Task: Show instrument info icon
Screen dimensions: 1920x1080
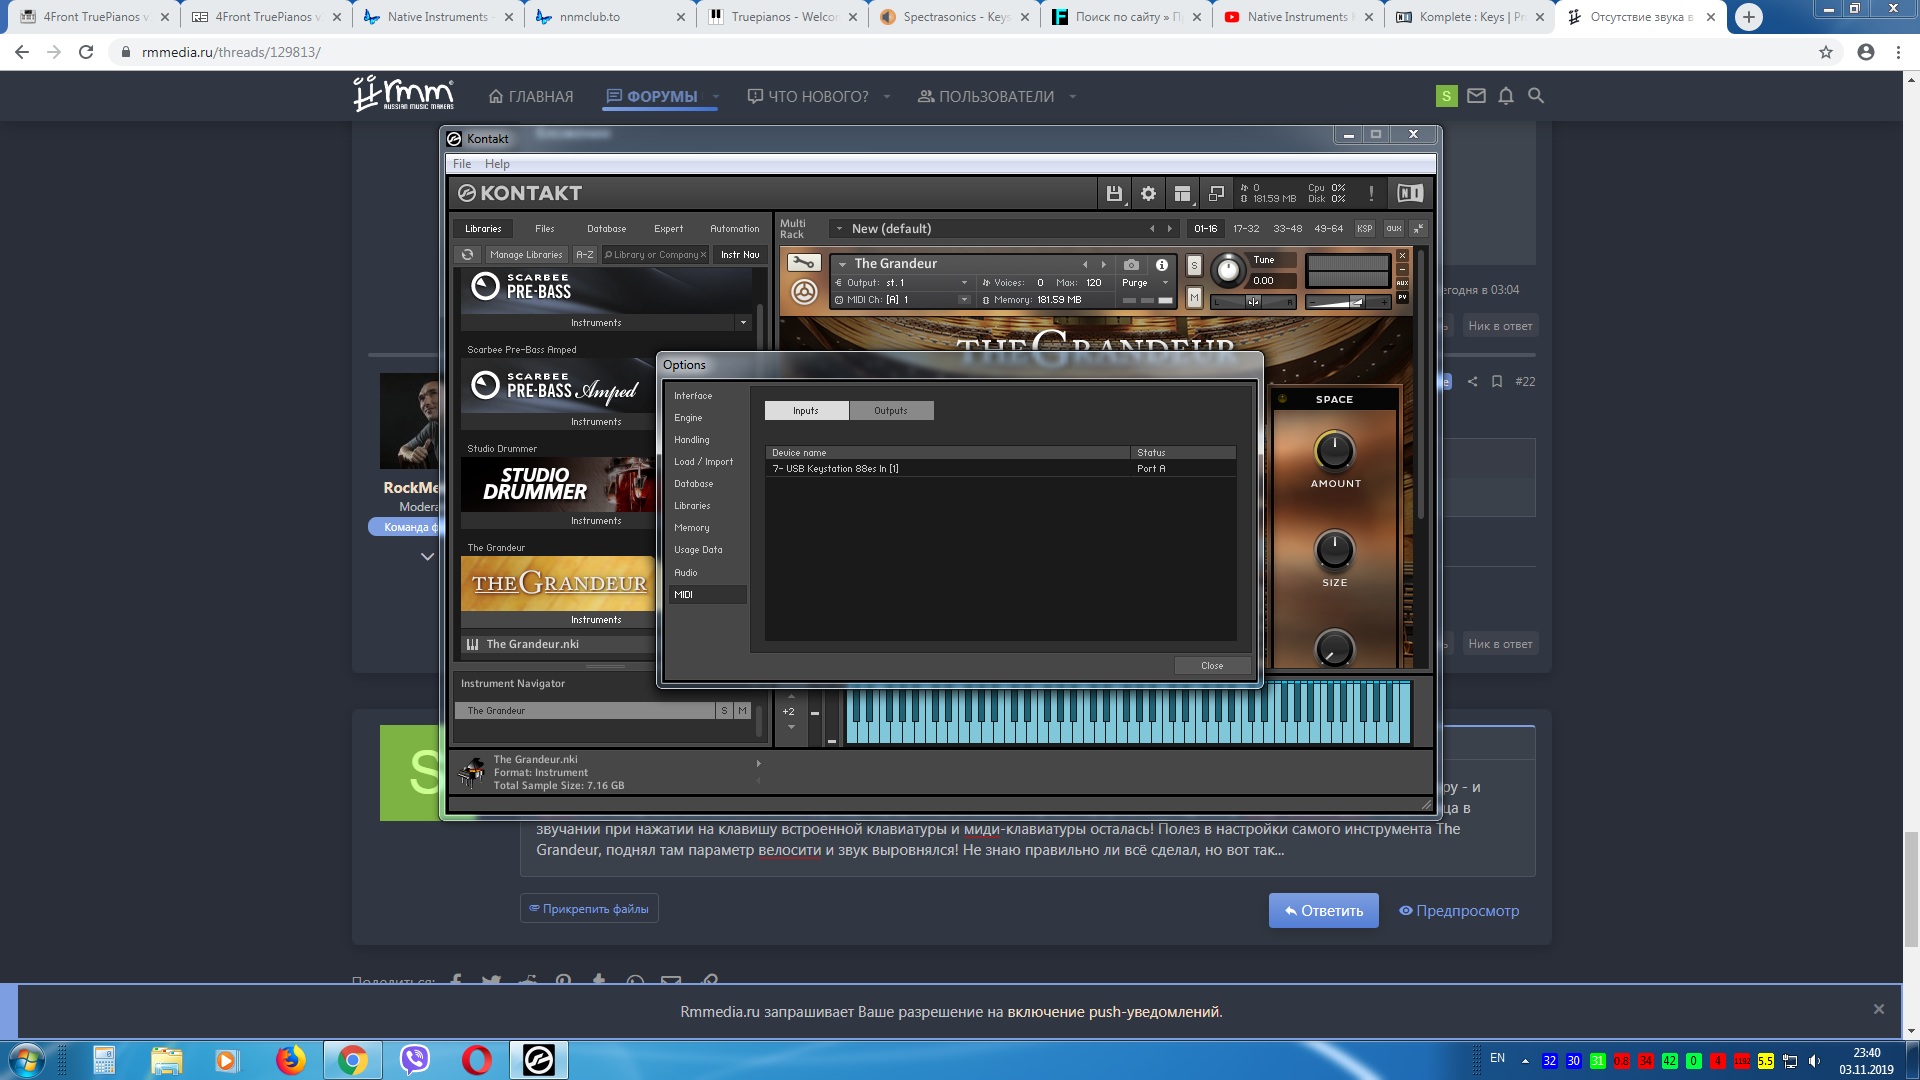Action: tap(1161, 265)
